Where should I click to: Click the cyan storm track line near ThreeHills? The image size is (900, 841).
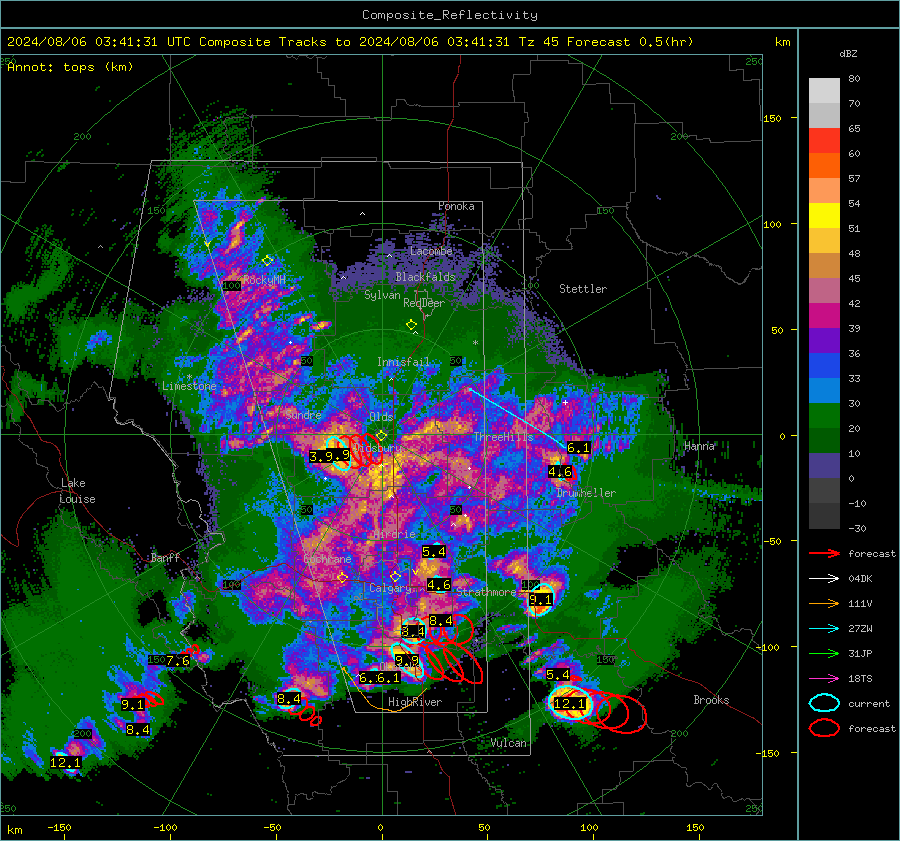(x=517, y=418)
